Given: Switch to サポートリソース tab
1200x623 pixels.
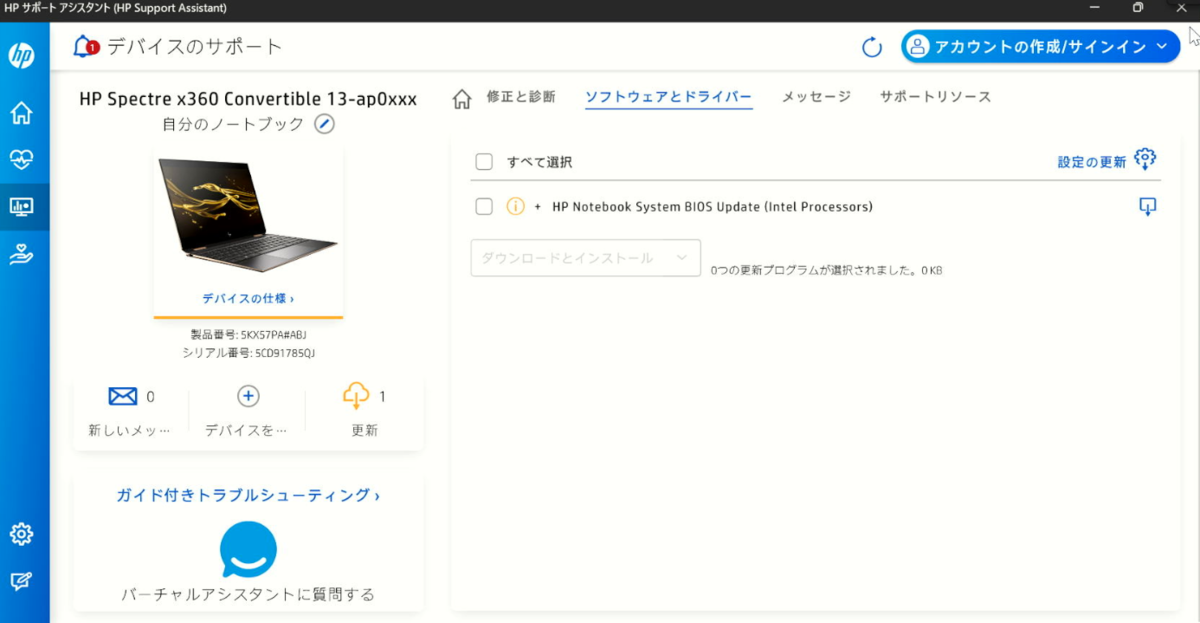Looking at the screenshot, I should coord(935,97).
